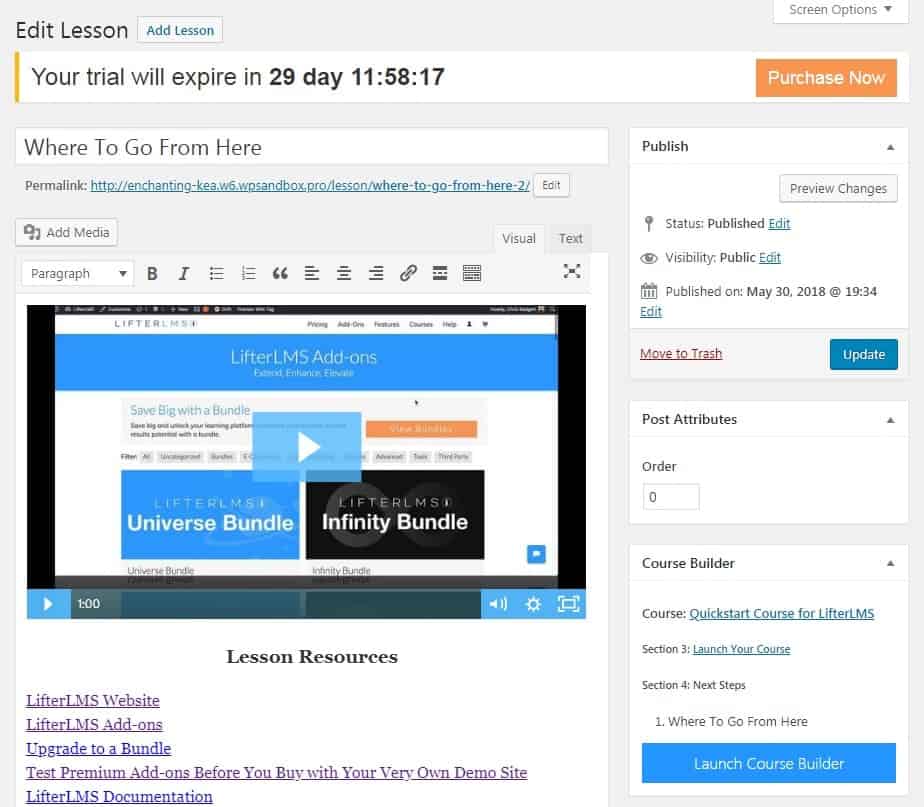Align text right

(x=376, y=273)
